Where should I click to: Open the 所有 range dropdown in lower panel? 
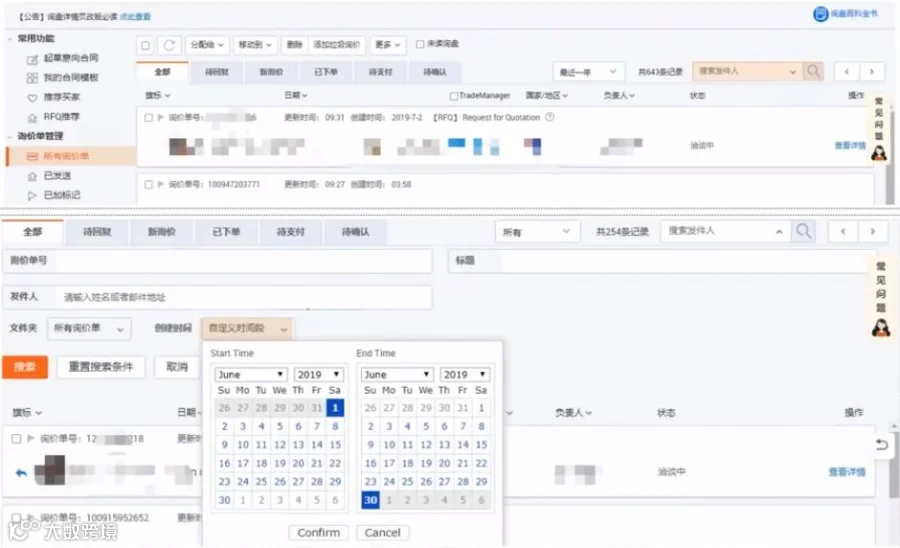pyautogui.click(x=537, y=232)
